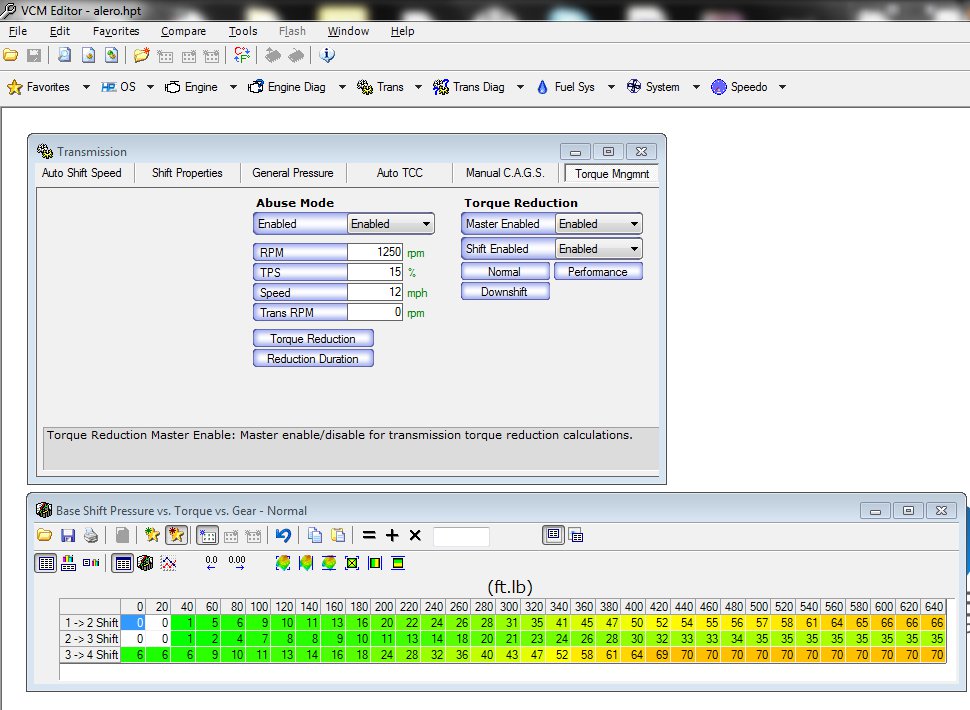Click the line graph view icon
Image resolution: width=970 pixels, height=710 pixels.
[169, 564]
